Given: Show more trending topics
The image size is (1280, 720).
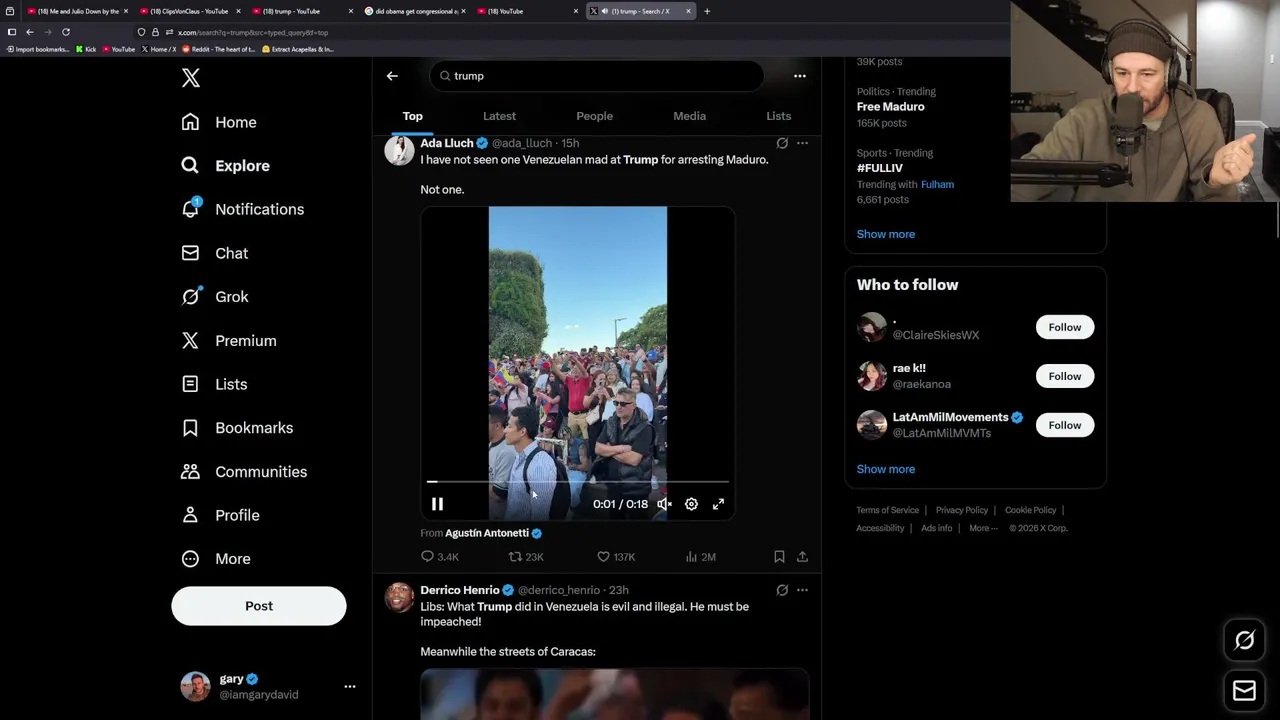Looking at the screenshot, I should click(x=885, y=234).
